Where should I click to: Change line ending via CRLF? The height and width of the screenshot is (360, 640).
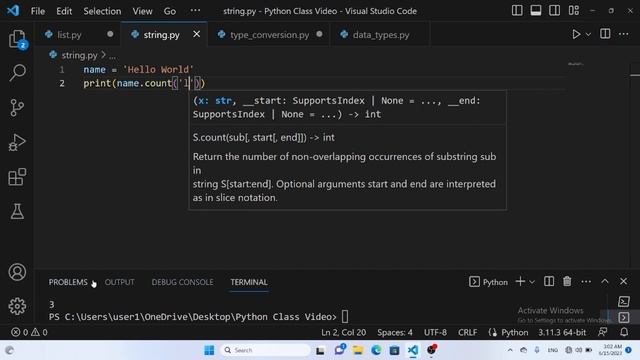(467, 332)
